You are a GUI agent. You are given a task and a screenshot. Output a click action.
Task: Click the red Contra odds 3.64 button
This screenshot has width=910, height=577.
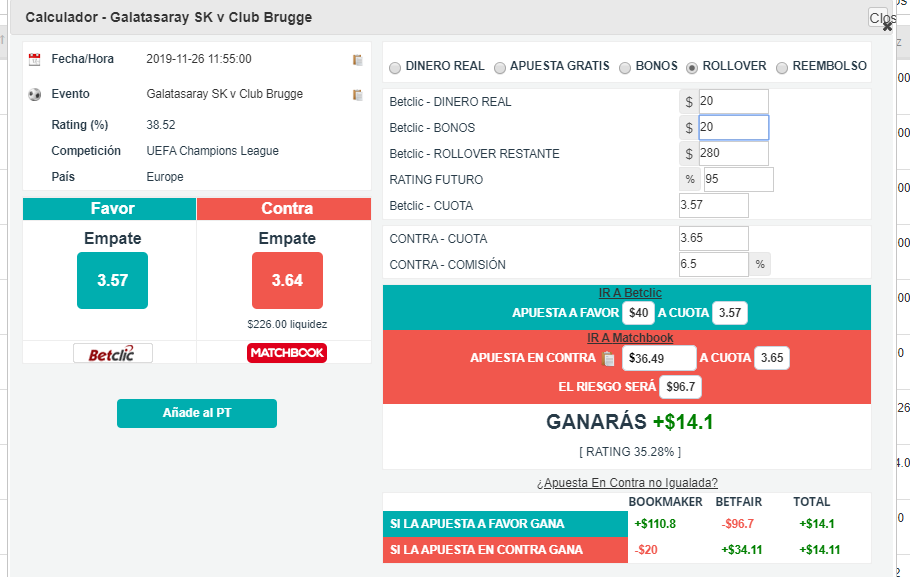(x=287, y=280)
